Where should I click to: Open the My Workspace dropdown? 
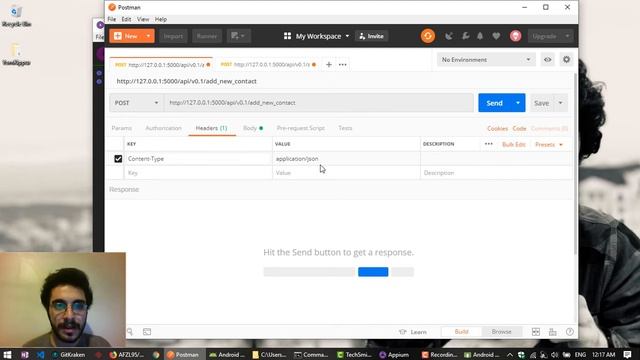317,36
